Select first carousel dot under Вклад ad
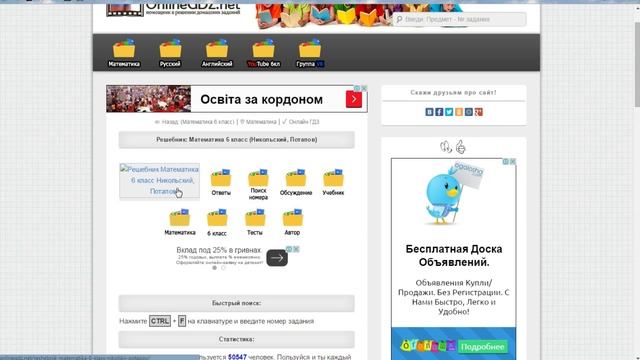Image resolution: width=640 pixels, height=360 pixels. pos(215,268)
